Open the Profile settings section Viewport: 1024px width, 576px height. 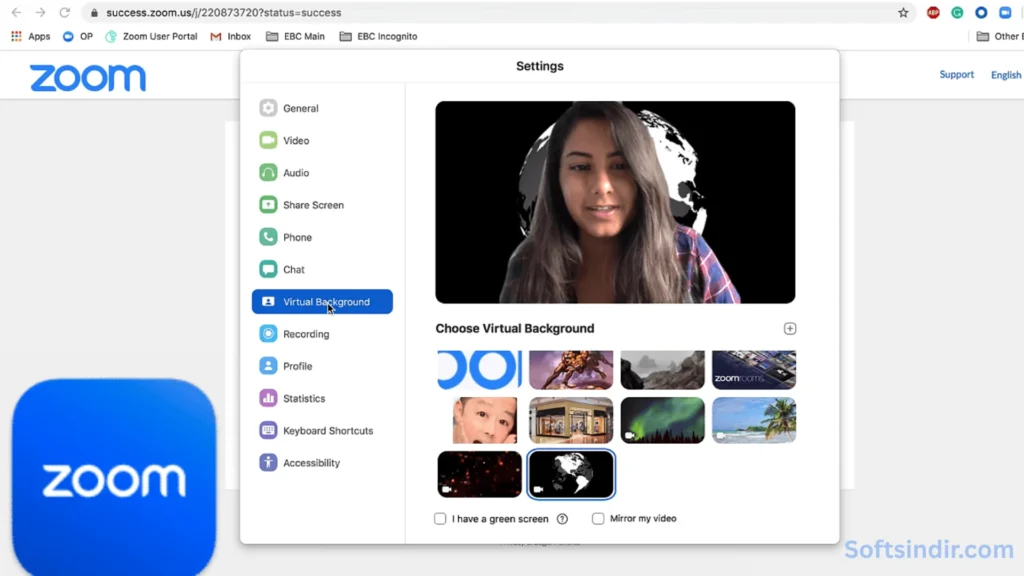point(297,366)
